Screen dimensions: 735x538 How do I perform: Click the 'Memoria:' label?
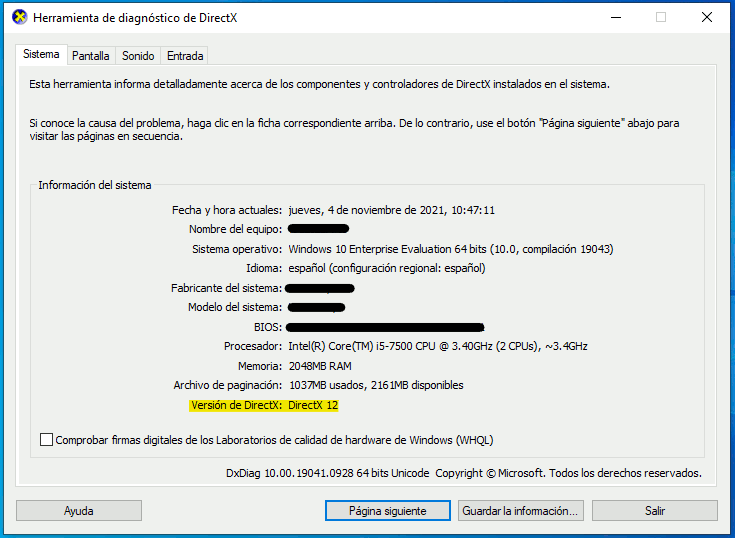pos(260,366)
